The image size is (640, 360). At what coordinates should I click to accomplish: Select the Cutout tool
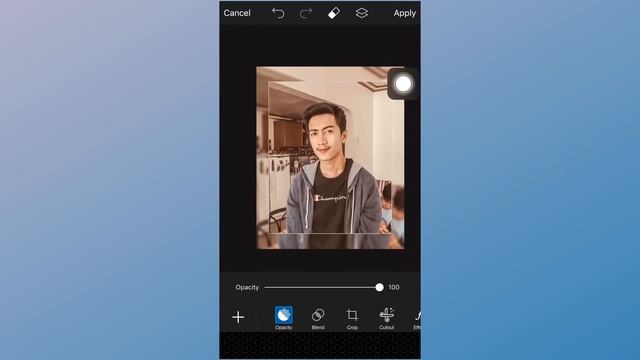coord(387,318)
